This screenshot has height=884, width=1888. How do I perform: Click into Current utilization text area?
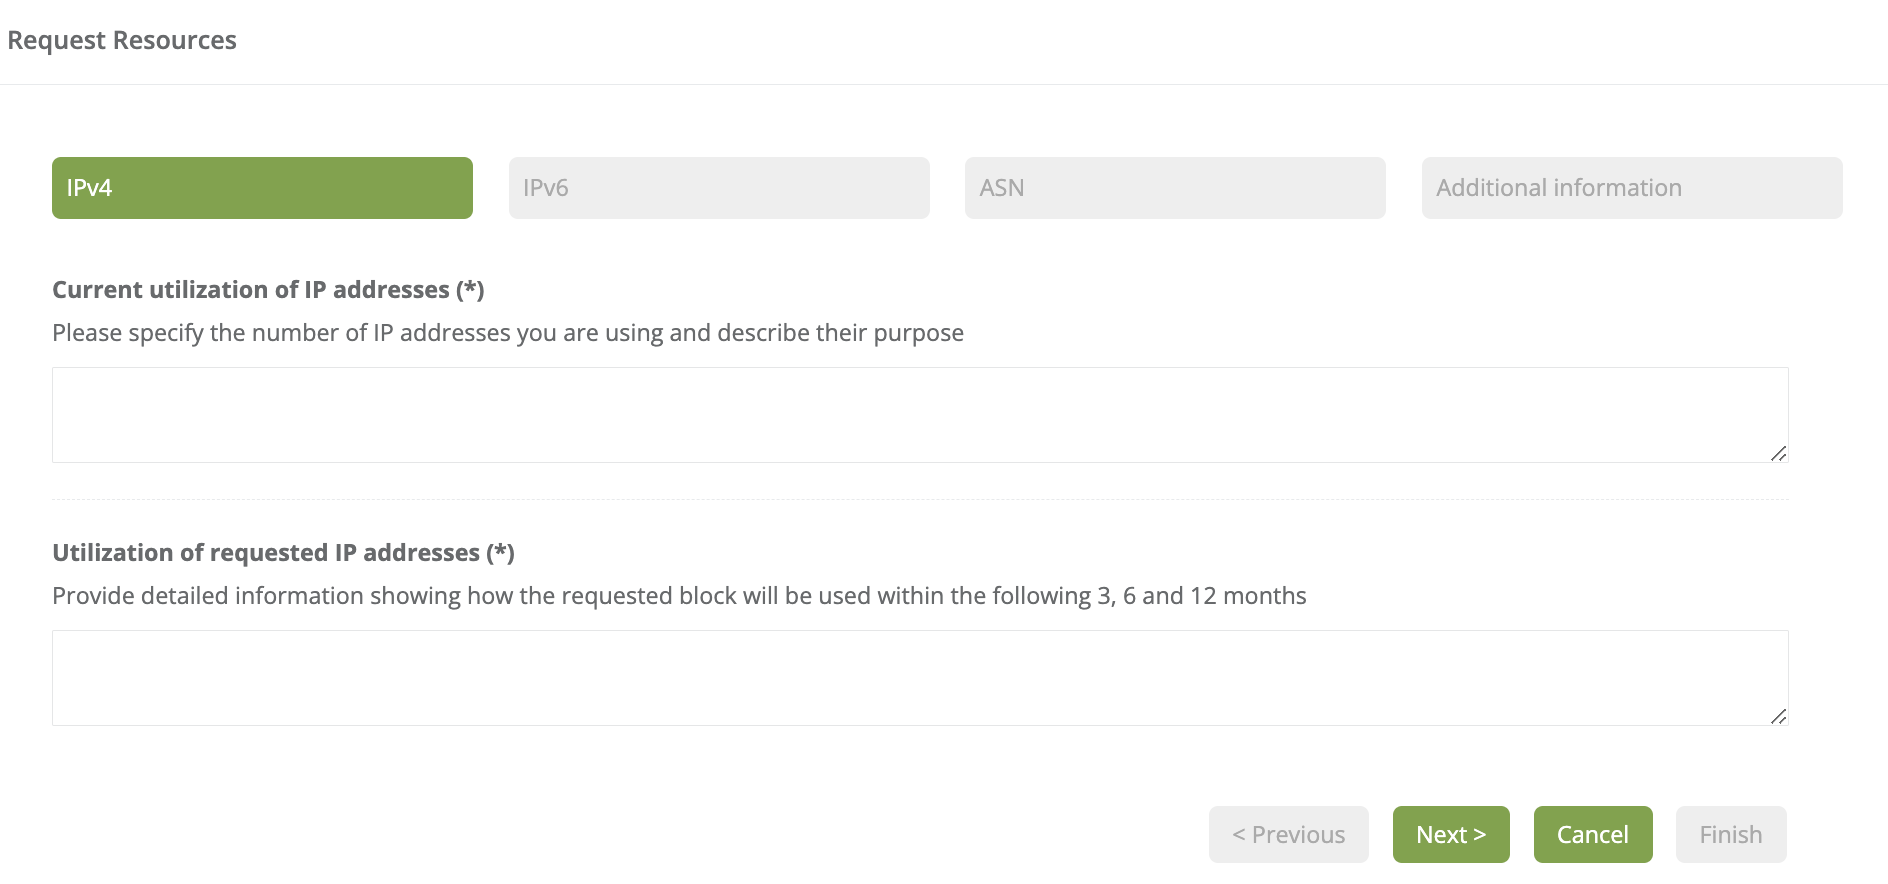(x=919, y=414)
